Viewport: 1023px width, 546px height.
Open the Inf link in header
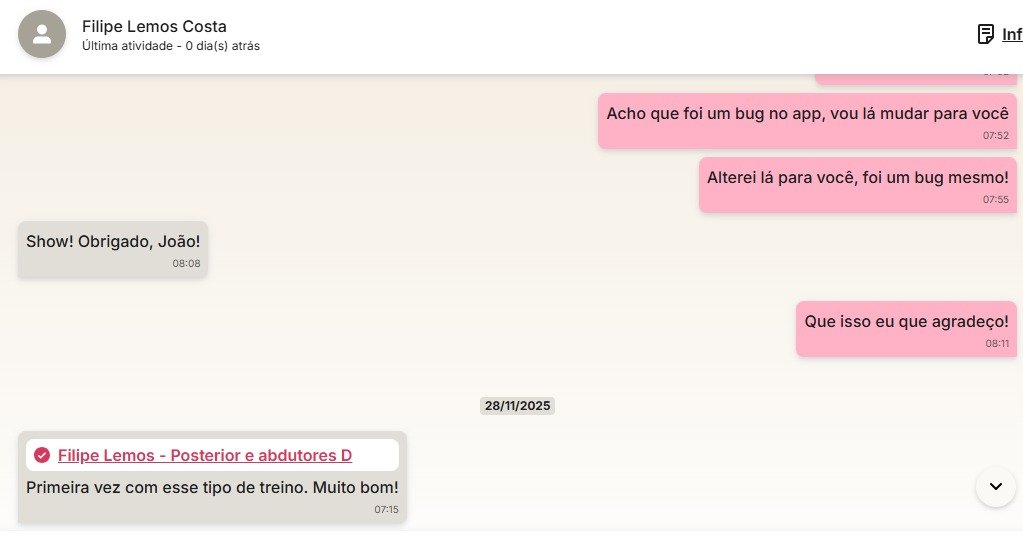coord(1012,34)
